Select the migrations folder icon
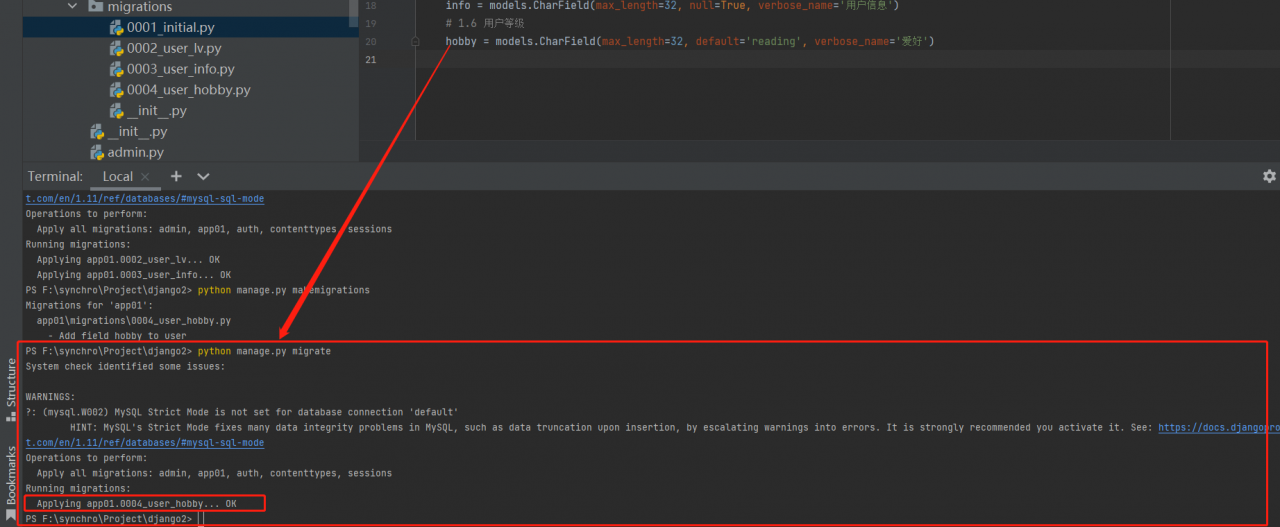This screenshot has width=1280, height=527. pyautogui.click(x=95, y=7)
